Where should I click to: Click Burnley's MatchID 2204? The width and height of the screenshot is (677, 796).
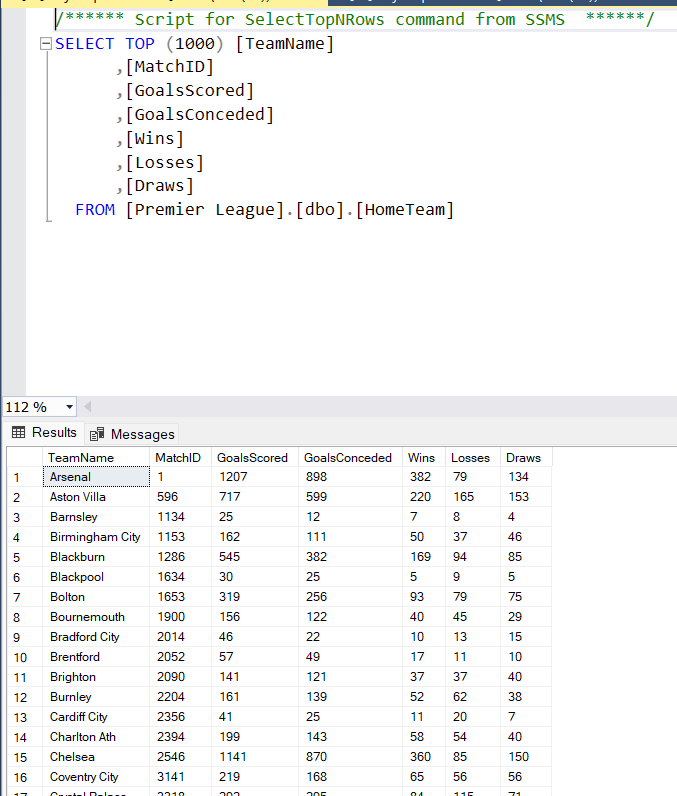click(180, 696)
